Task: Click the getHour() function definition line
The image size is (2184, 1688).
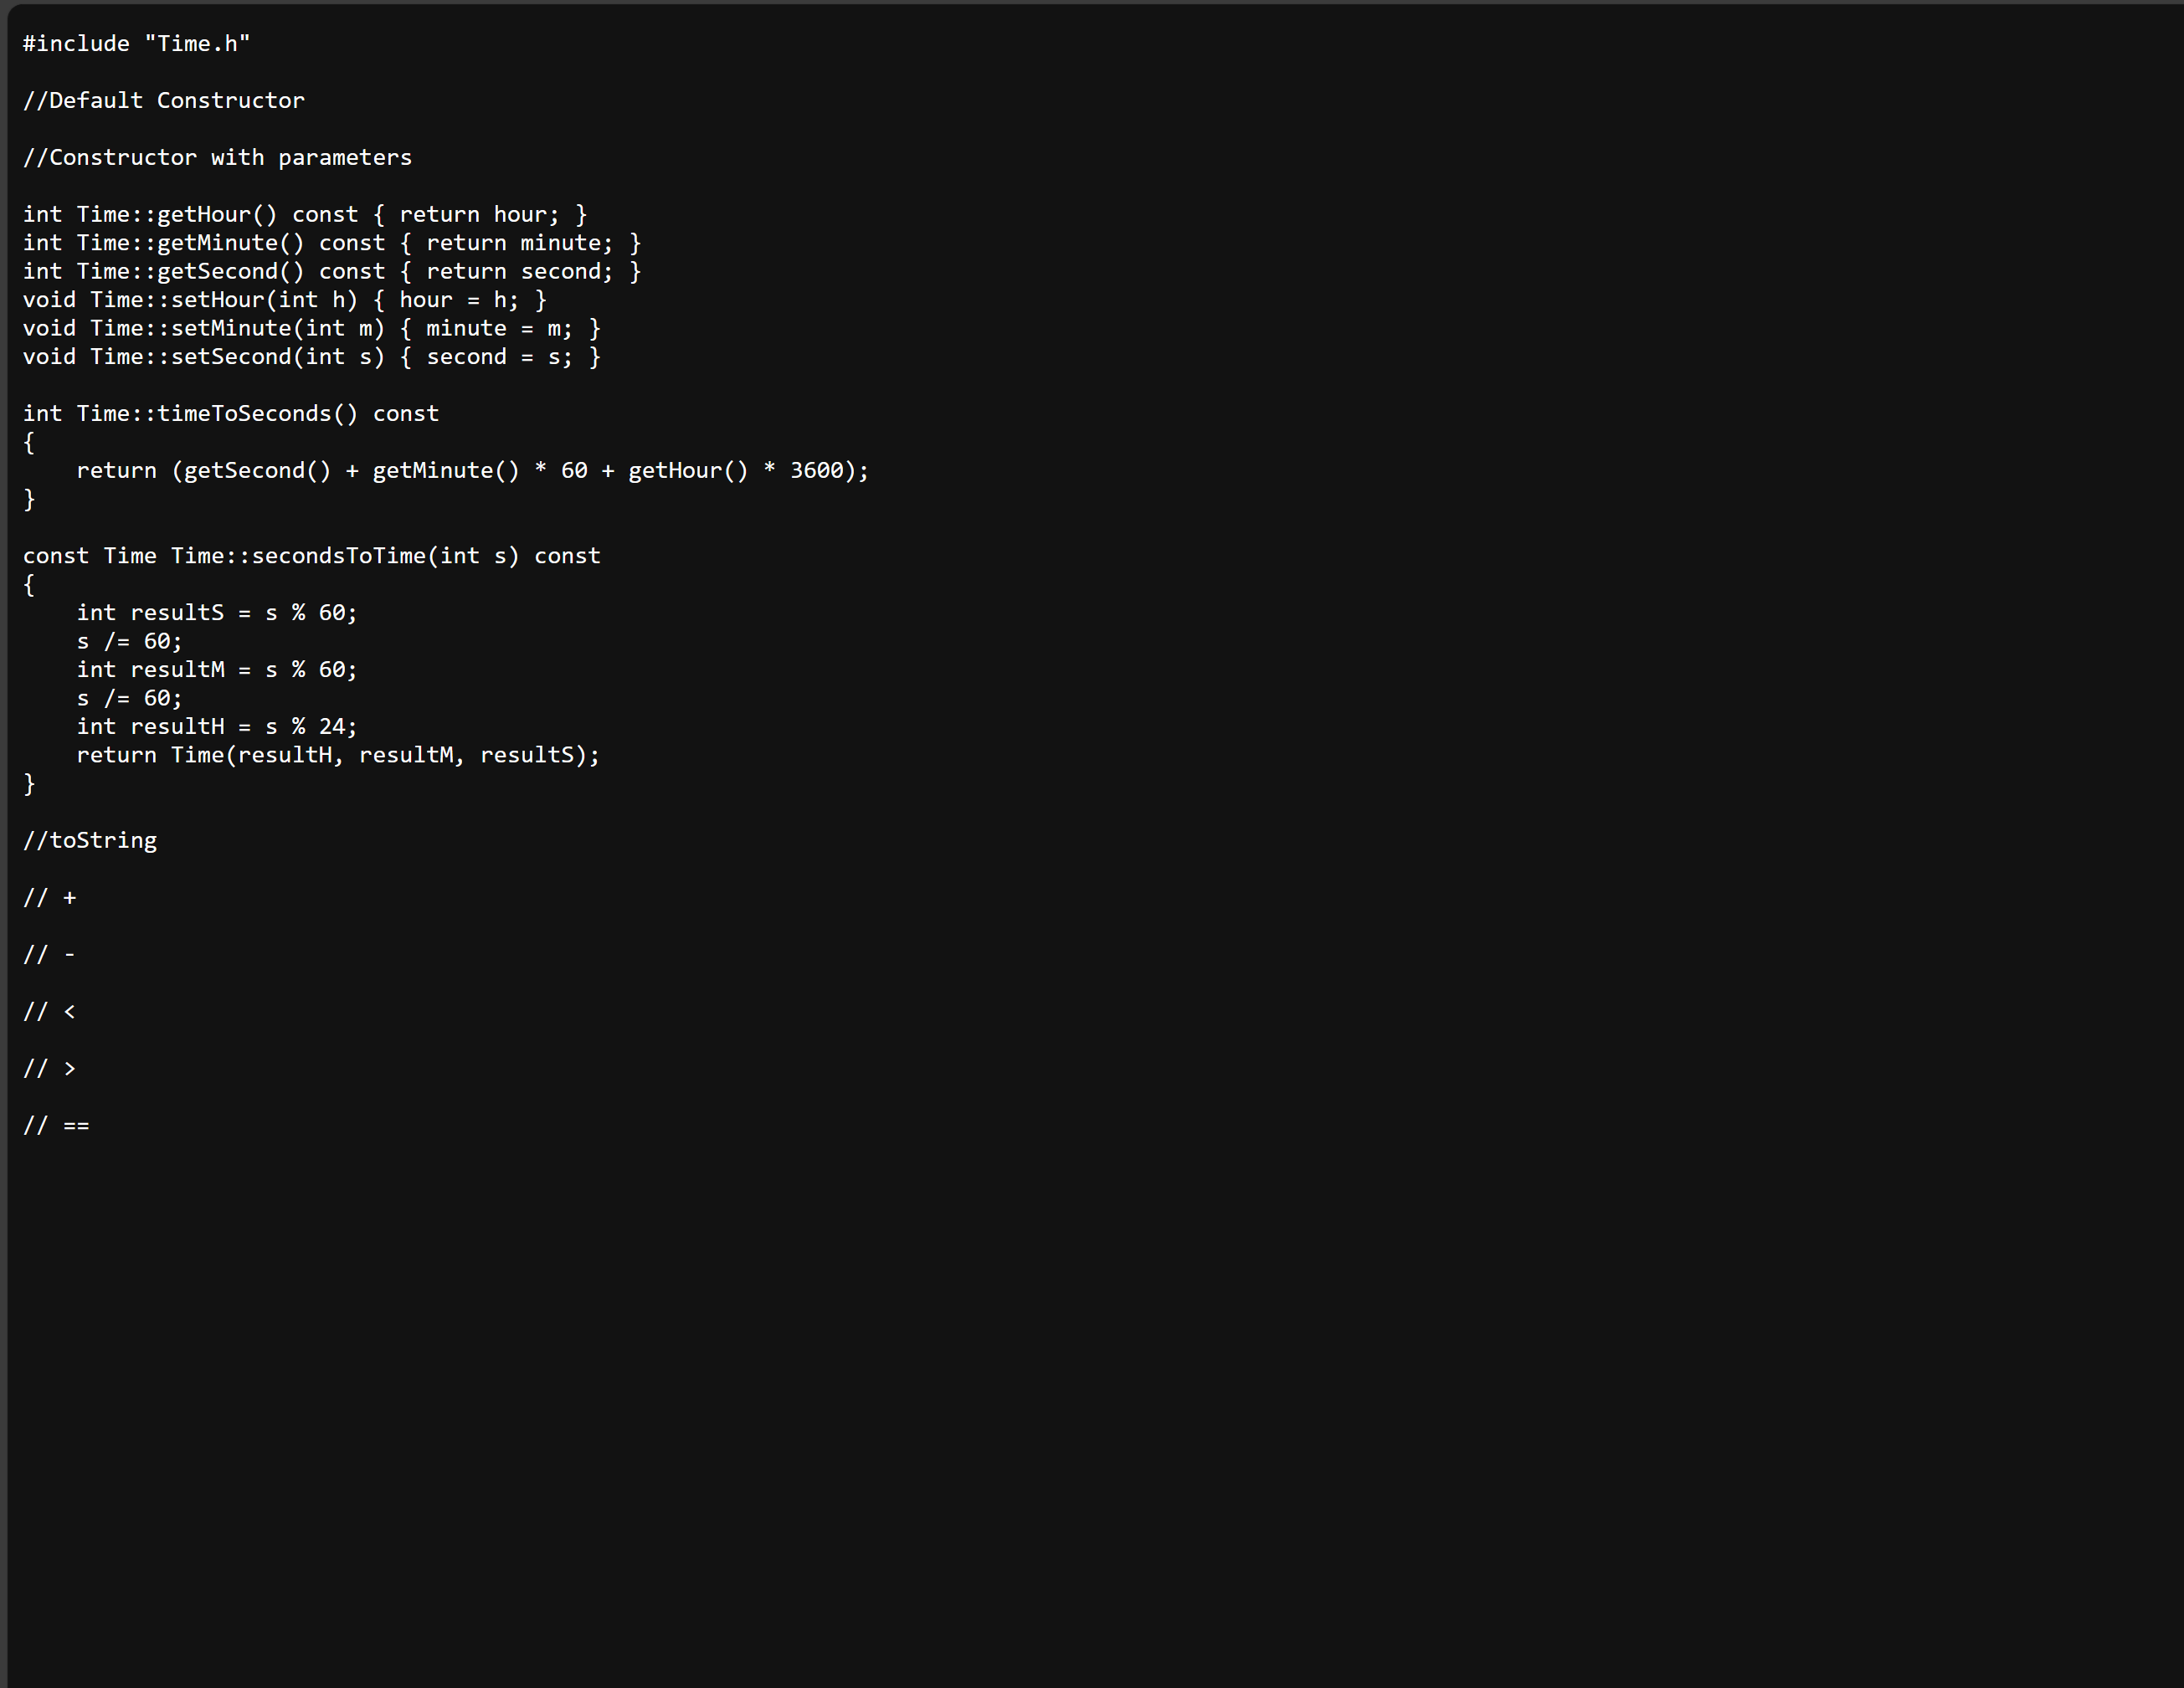Action: [x=305, y=215]
